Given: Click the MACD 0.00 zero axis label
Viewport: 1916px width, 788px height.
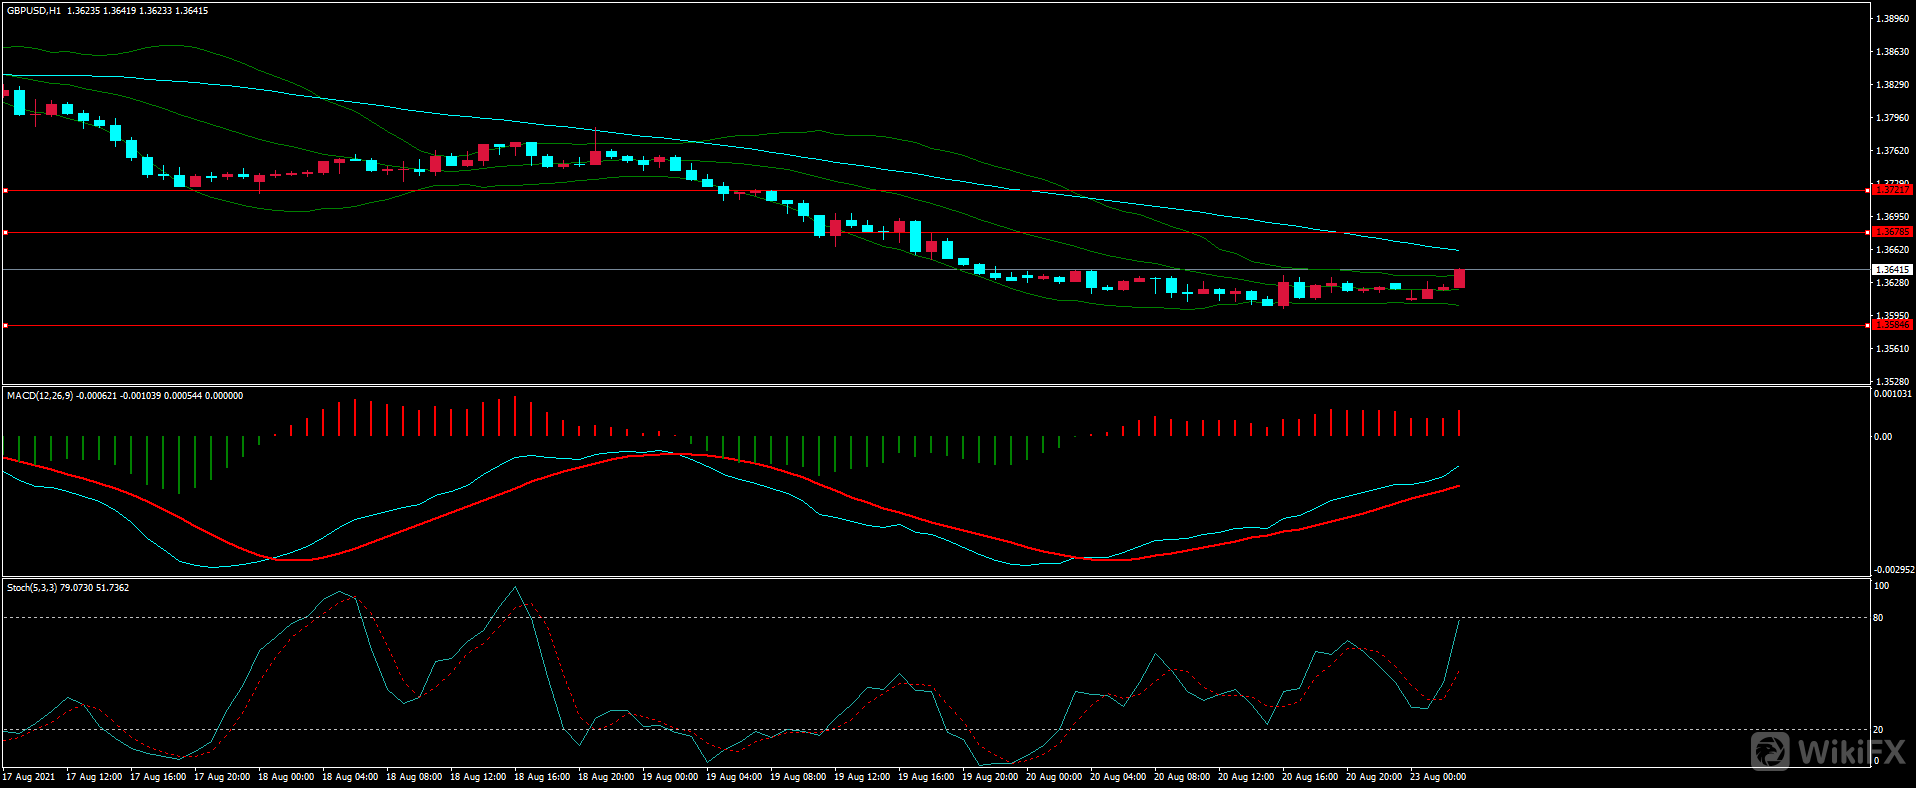Looking at the screenshot, I should click(1882, 437).
